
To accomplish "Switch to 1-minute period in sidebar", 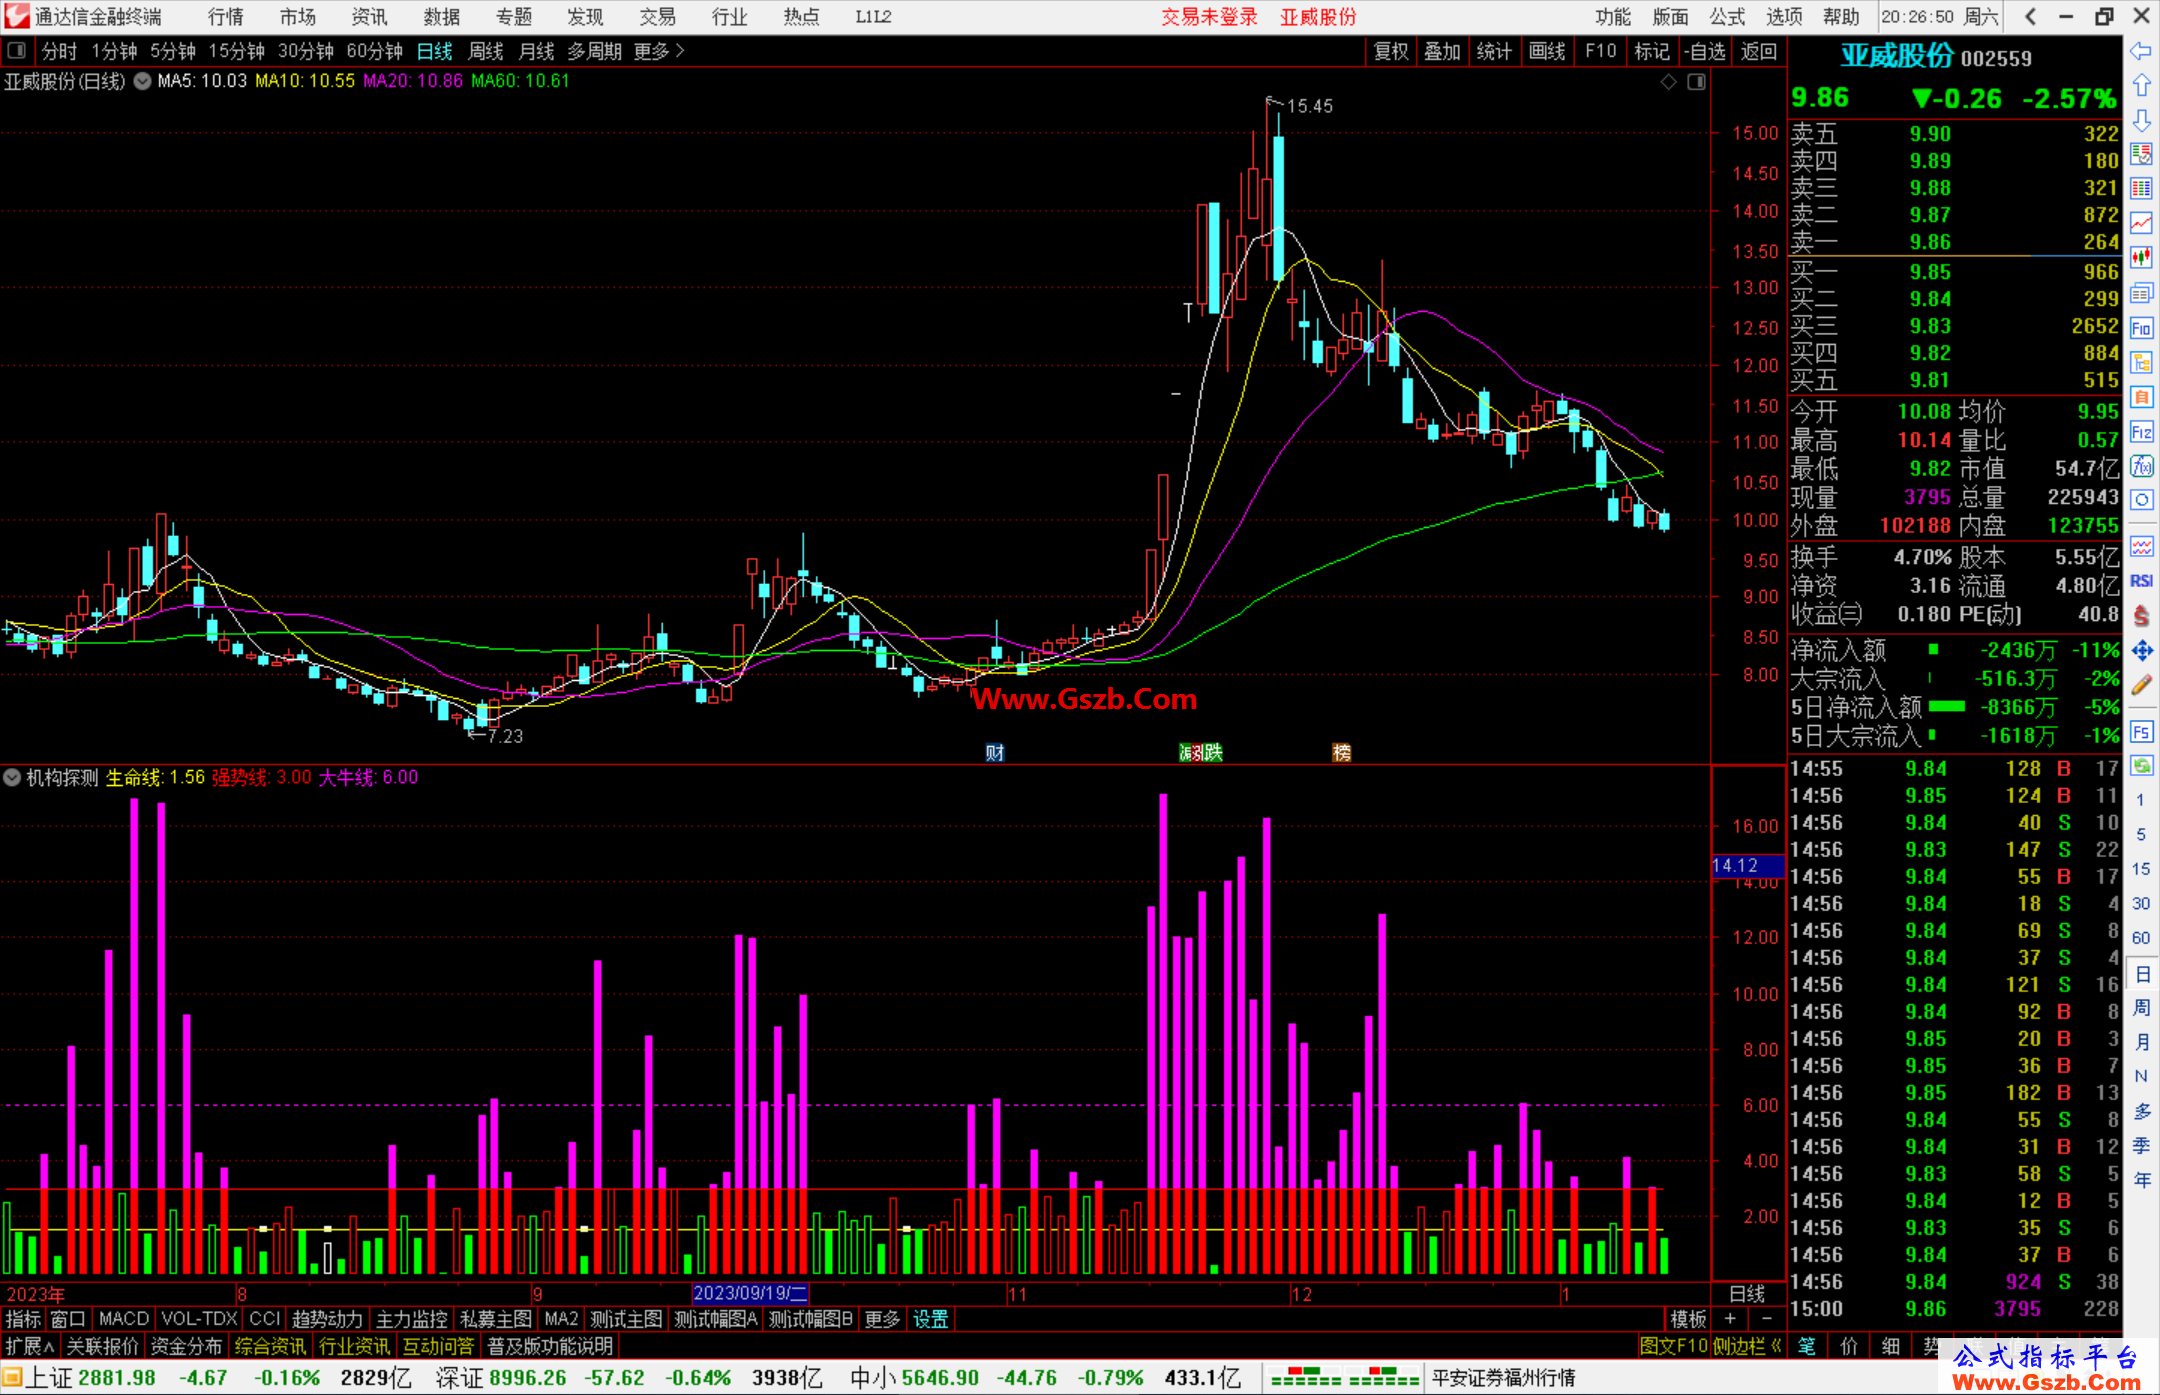I will point(2141,800).
